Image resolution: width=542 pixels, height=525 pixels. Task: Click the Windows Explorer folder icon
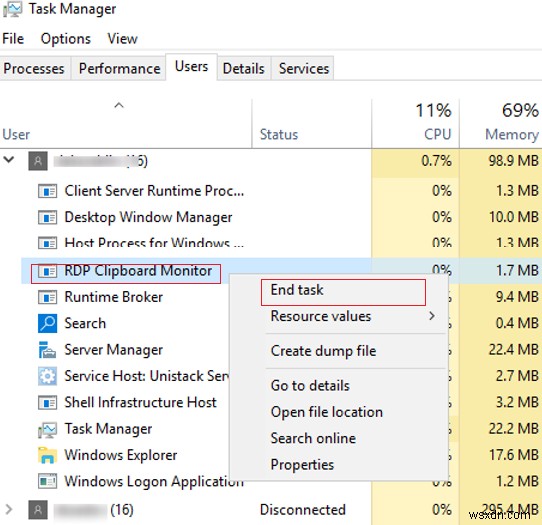tap(47, 455)
